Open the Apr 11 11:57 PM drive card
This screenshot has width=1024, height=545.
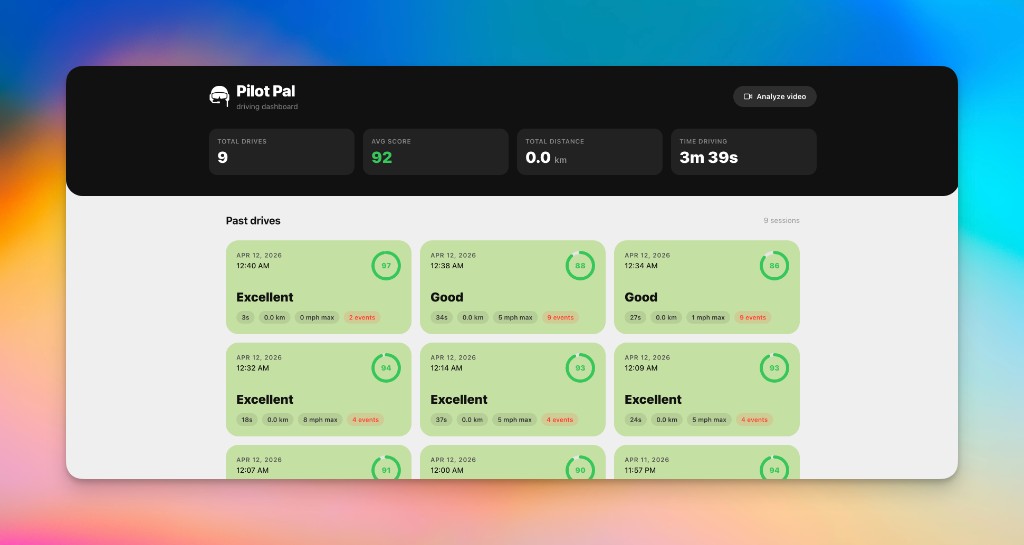point(707,462)
